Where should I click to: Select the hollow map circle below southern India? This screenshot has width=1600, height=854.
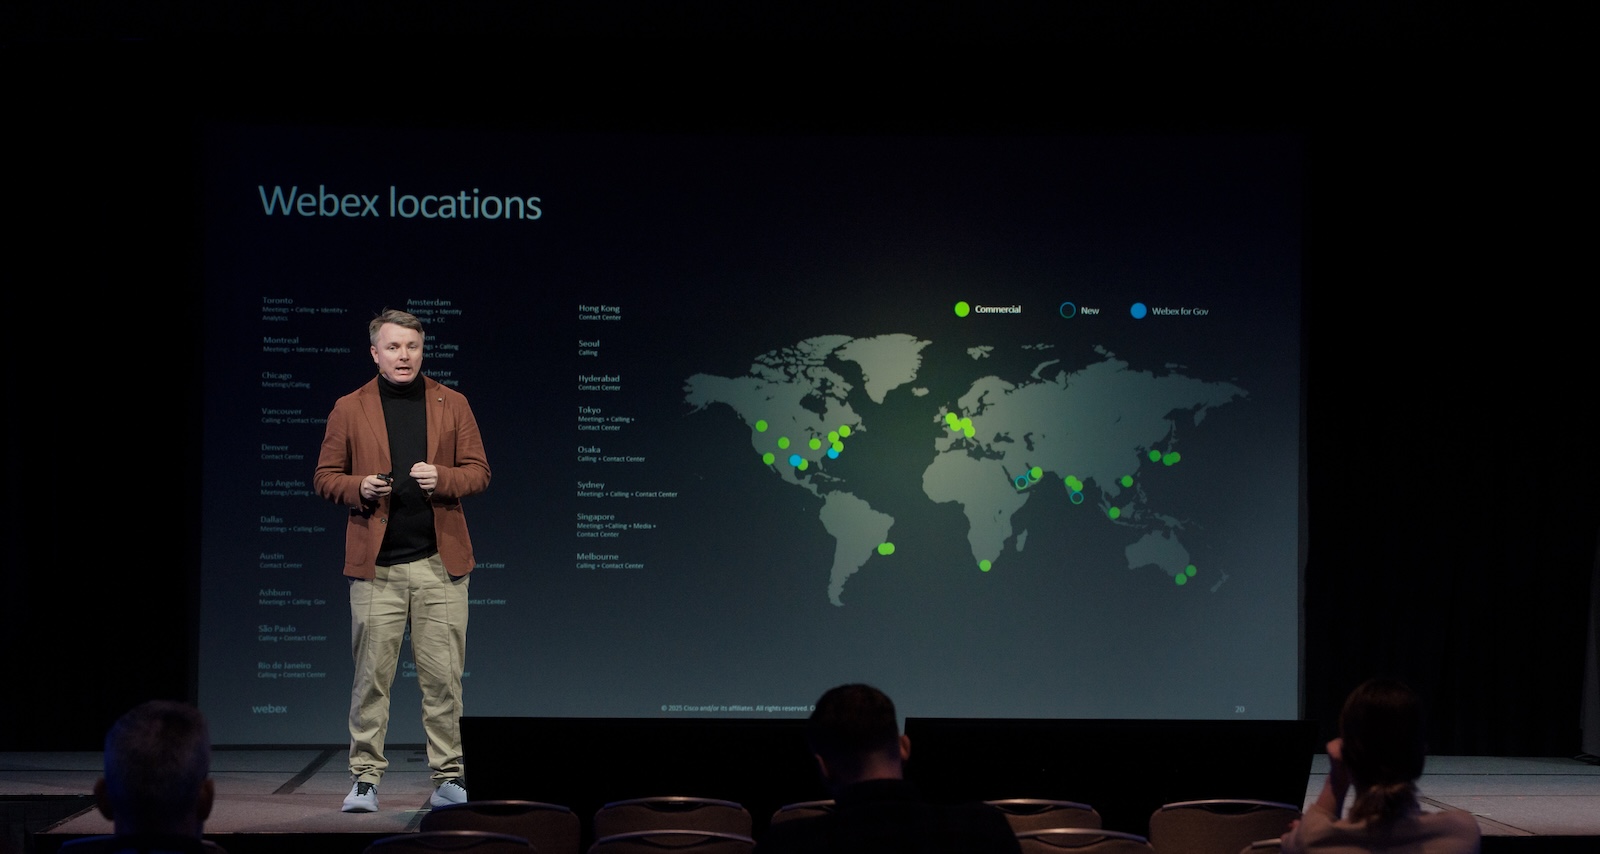[1077, 497]
